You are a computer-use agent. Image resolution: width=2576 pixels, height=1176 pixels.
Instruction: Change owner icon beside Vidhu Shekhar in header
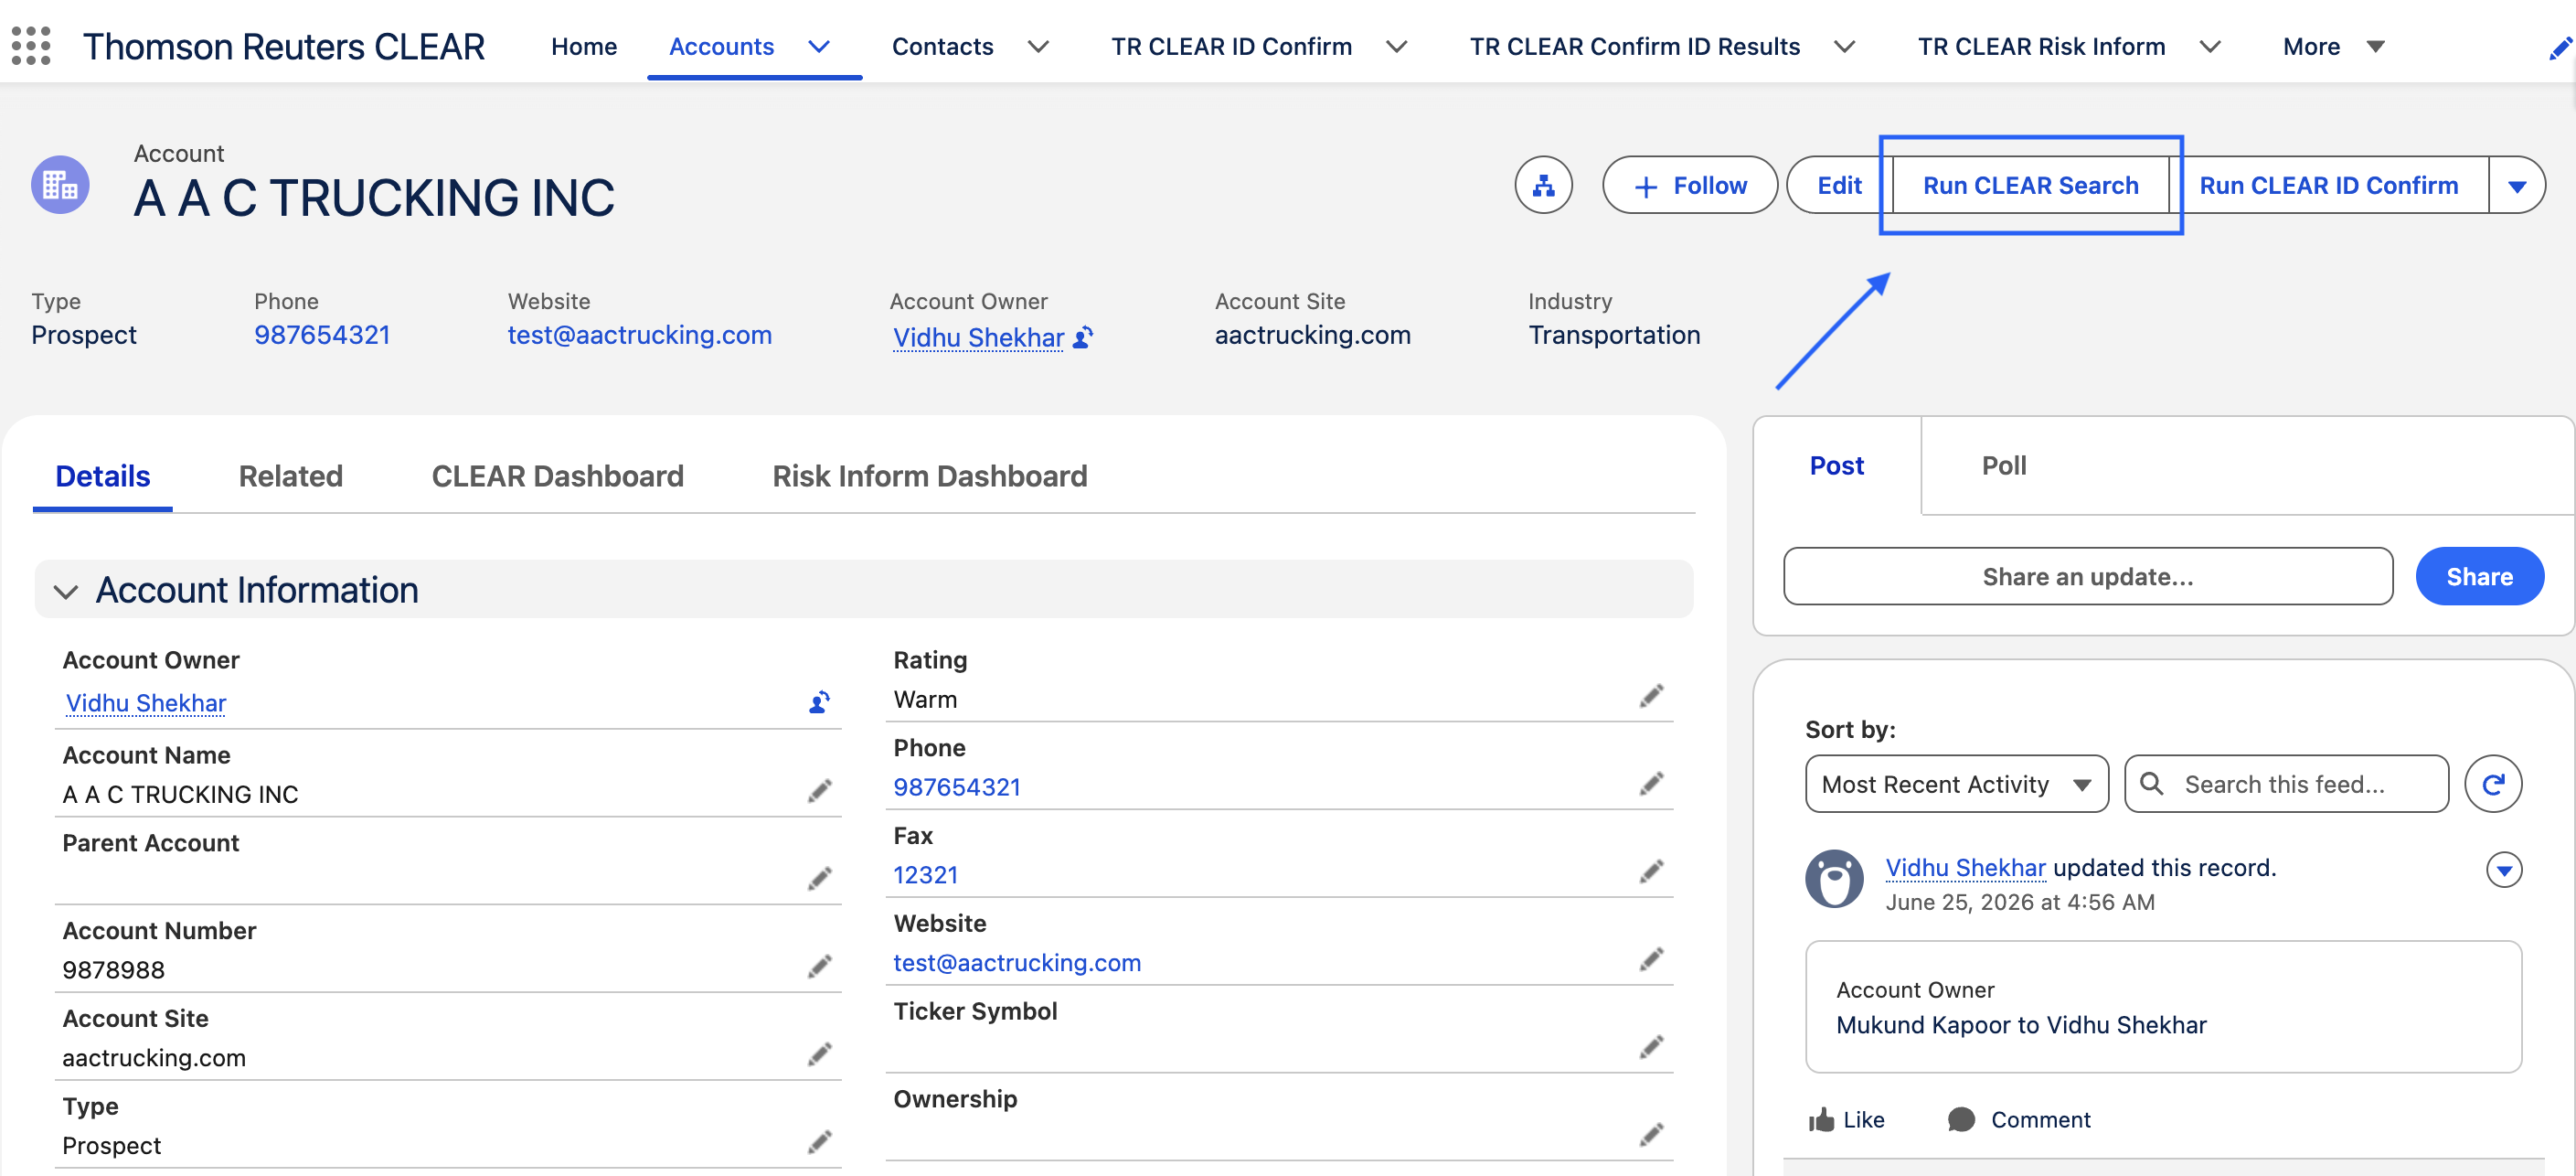[1083, 338]
